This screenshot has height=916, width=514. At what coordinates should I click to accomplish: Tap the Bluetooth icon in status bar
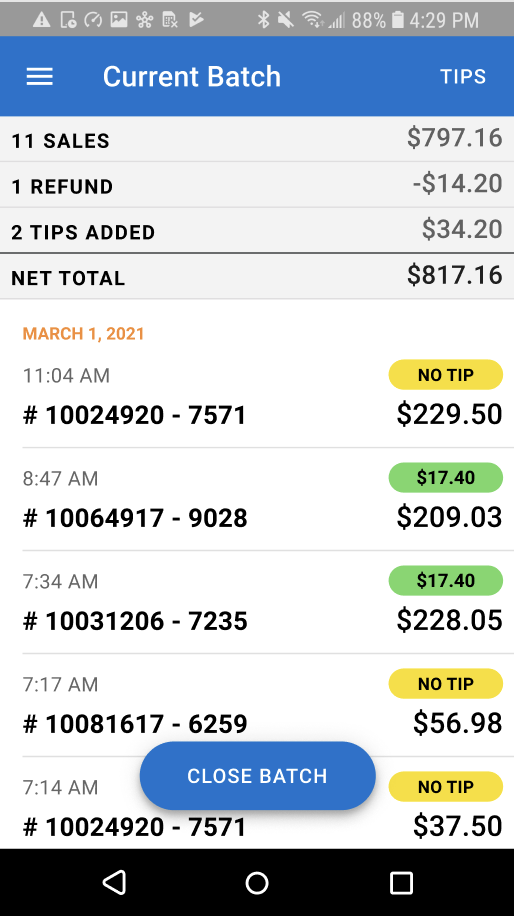[x=264, y=20]
